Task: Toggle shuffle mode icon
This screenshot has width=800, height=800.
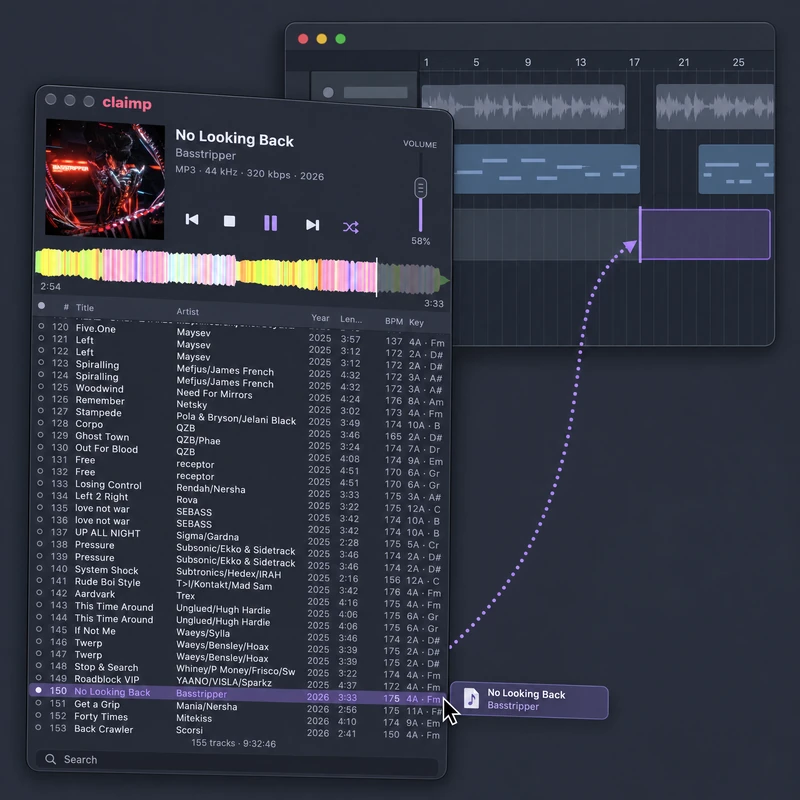Action: (351, 227)
